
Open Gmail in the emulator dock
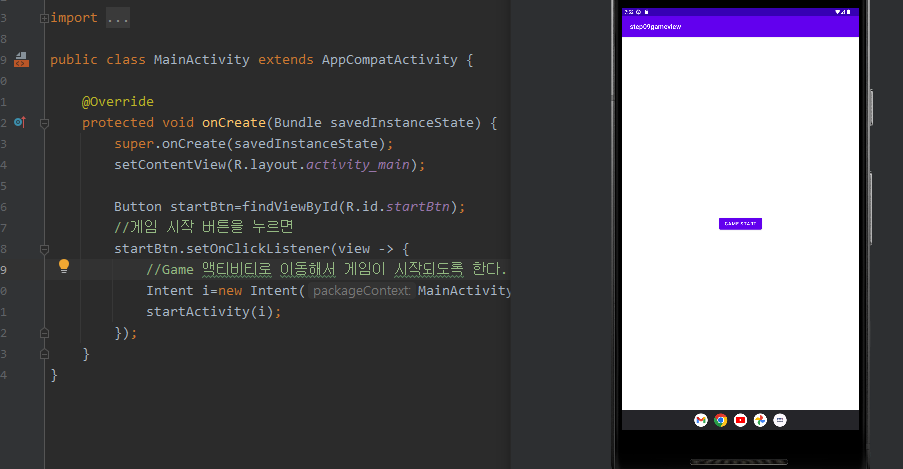700,420
